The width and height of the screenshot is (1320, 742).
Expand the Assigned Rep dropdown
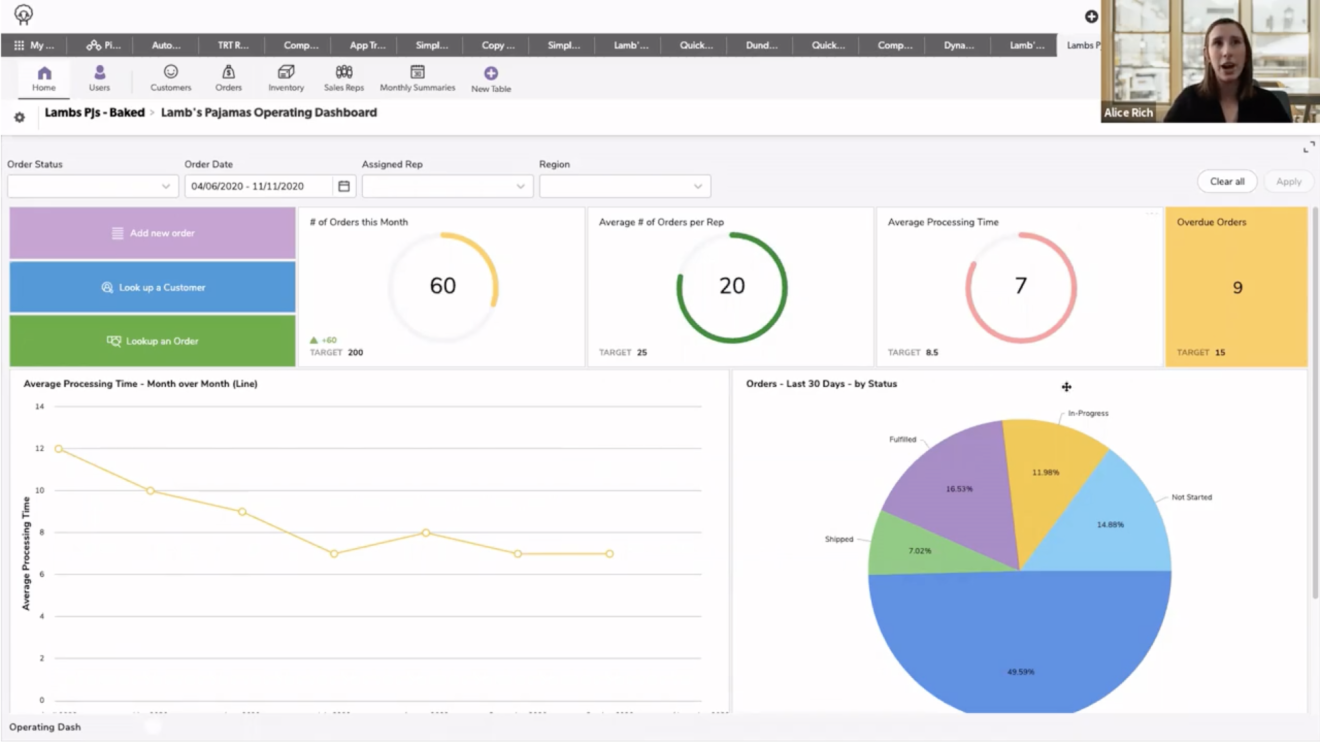click(447, 185)
